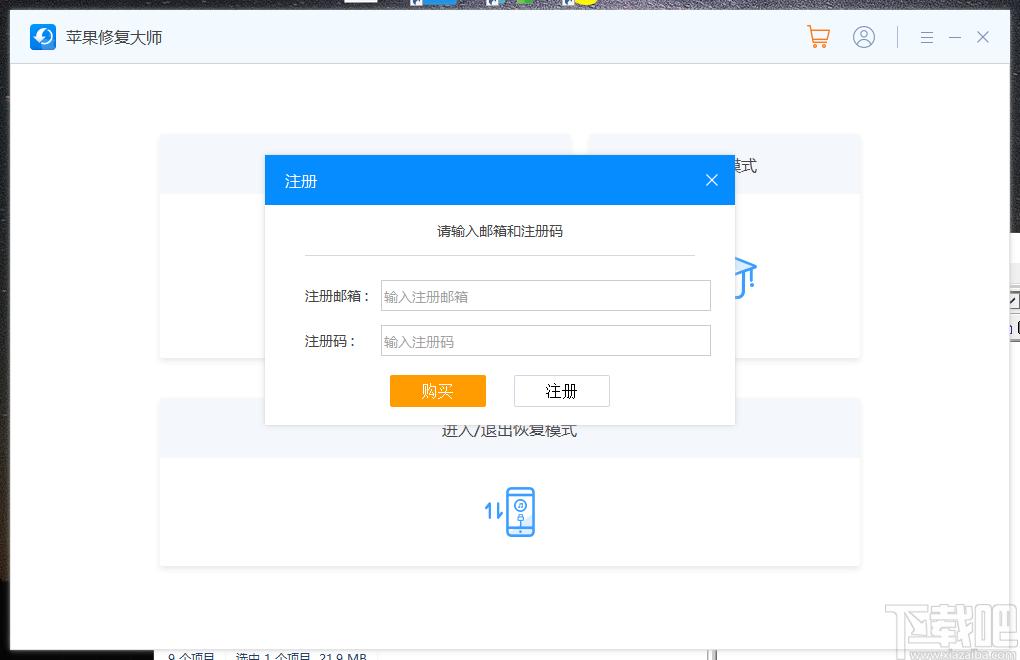Click the 注册邮箱： label
Image resolution: width=1020 pixels, height=660 pixels.
(x=337, y=296)
